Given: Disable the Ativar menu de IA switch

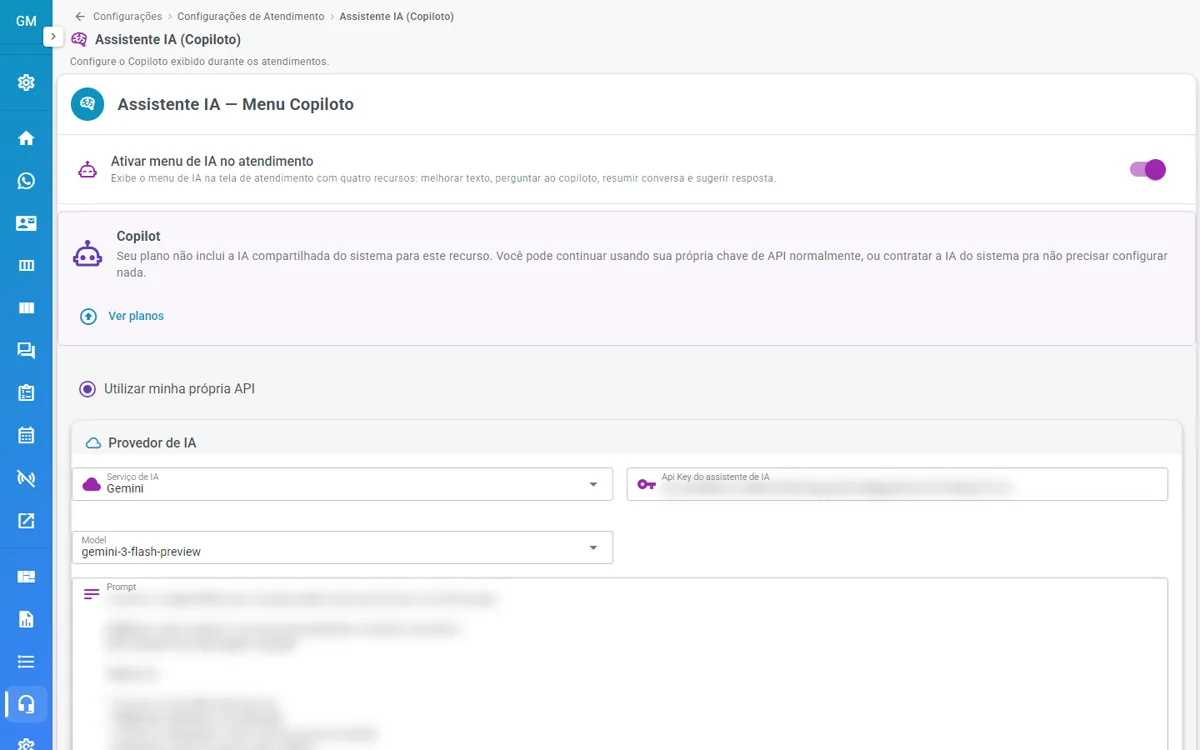Looking at the screenshot, I should [x=1148, y=169].
